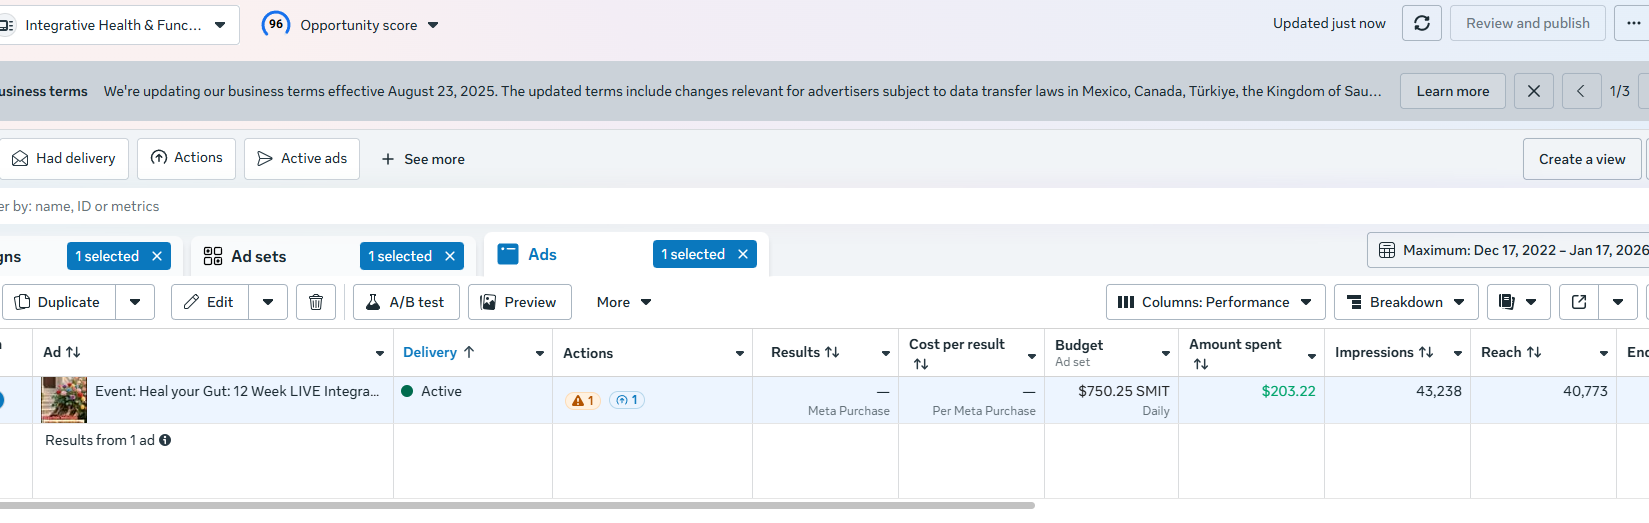The height and width of the screenshot is (523, 1649).
Task: Click the export/share icon button
Action: [x=1579, y=302]
